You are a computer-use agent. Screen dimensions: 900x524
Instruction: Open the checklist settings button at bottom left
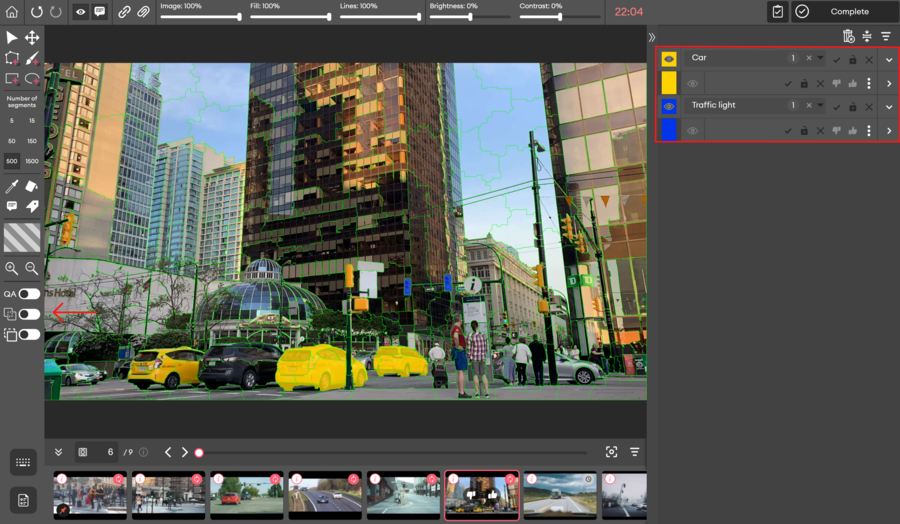click(x=23, y=500)
